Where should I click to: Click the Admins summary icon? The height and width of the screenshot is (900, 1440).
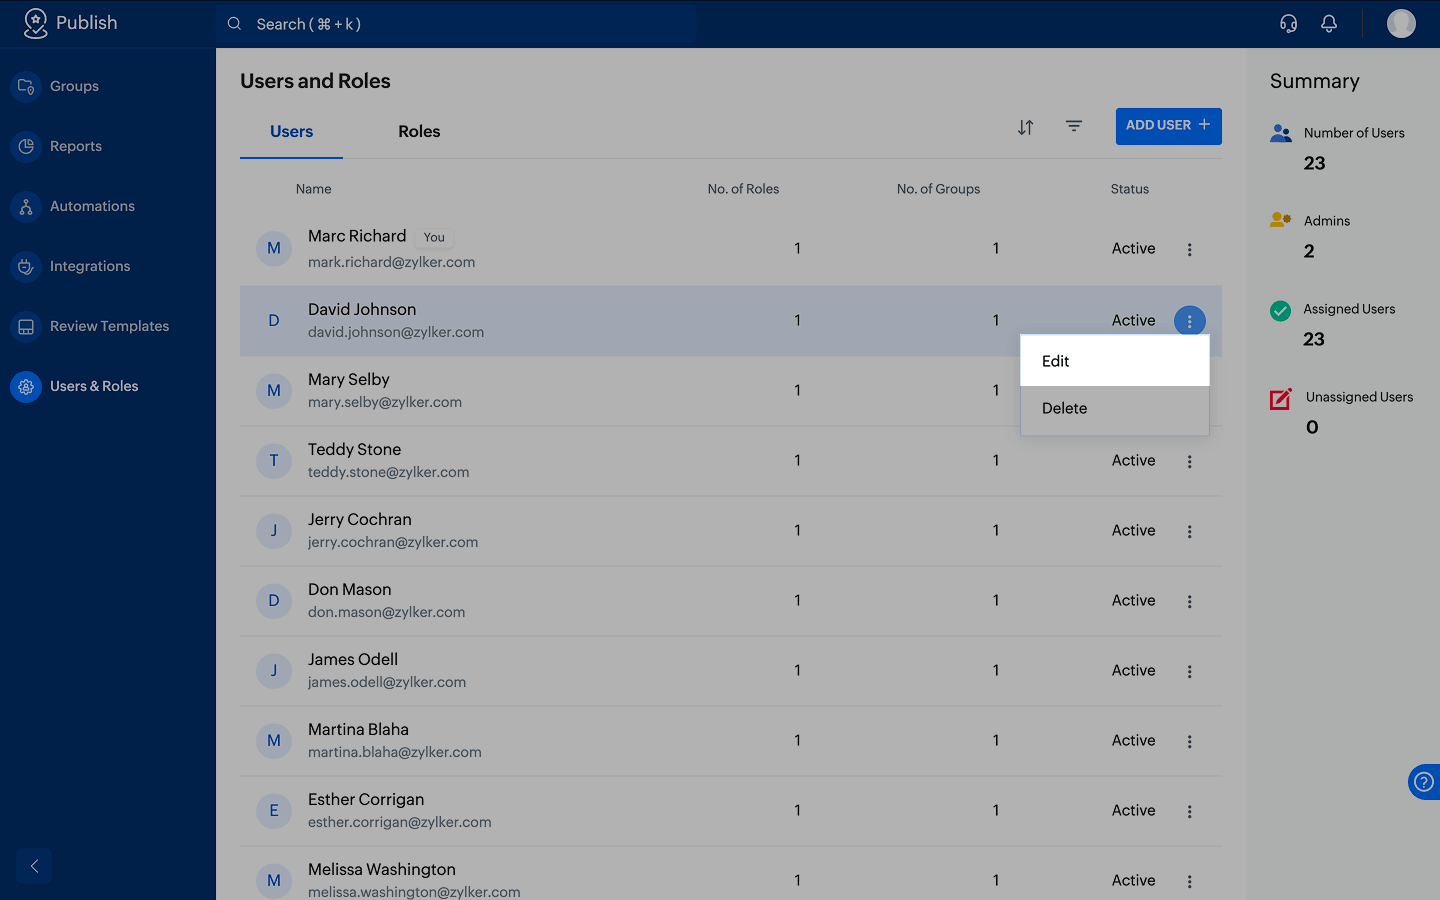[1281, 220]
